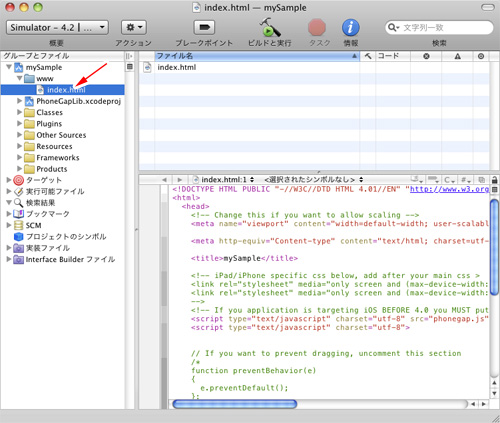Click the editor vertical scrollbar thumb
This screenshot has width=500, height=423.
pos(494,247)
